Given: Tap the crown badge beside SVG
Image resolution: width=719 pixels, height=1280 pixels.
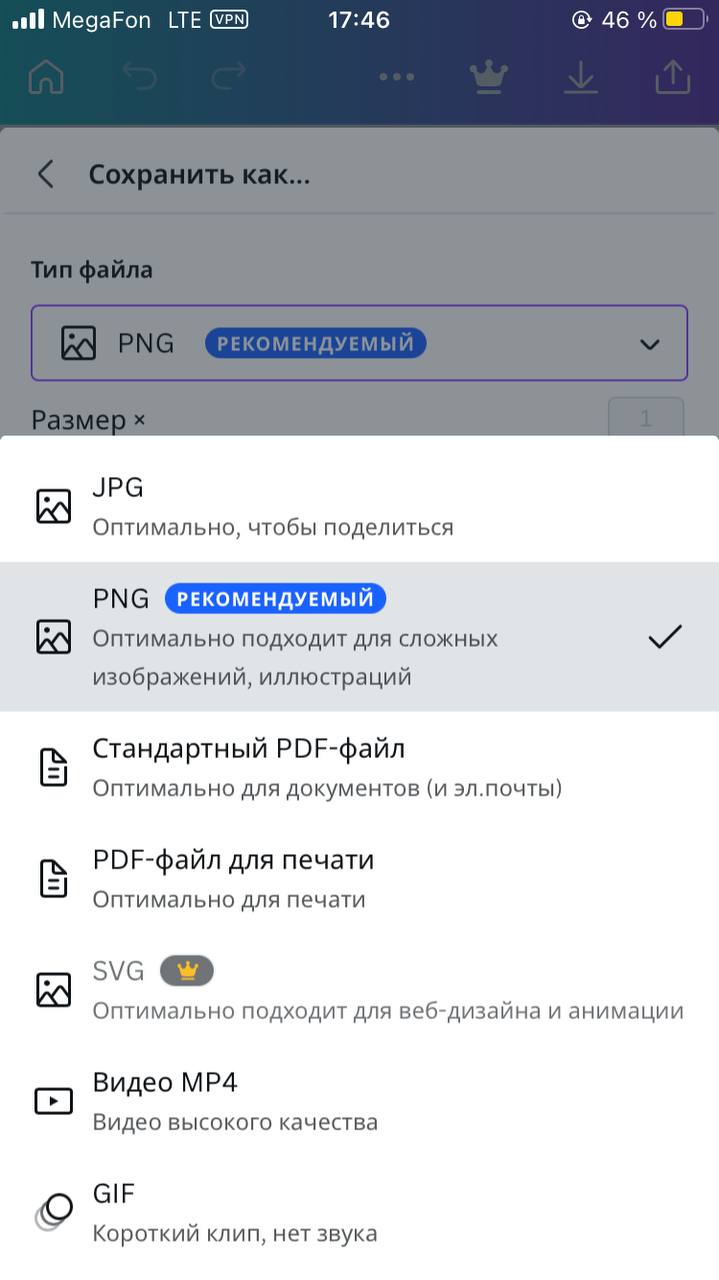Looking at the screenshot, I should [x=187, y=970].
